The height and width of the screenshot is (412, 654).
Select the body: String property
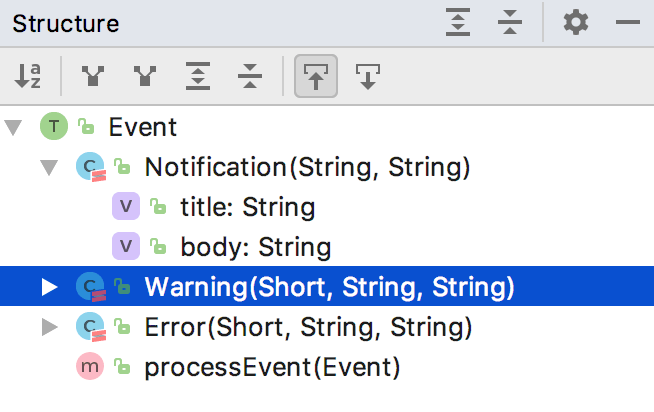coord(256,247)
